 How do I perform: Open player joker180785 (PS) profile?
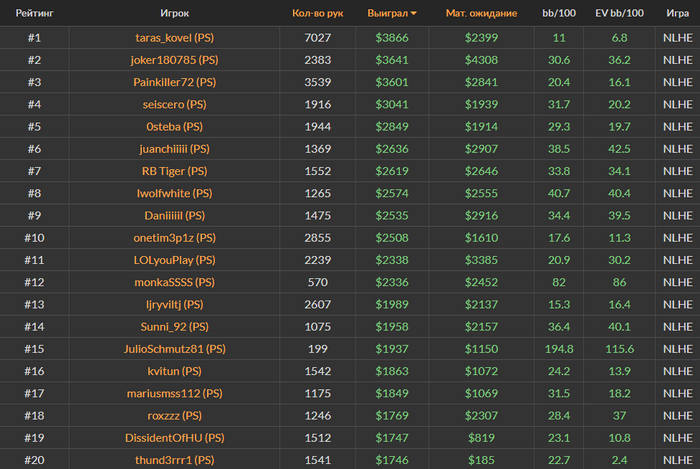tap(174, 59)
